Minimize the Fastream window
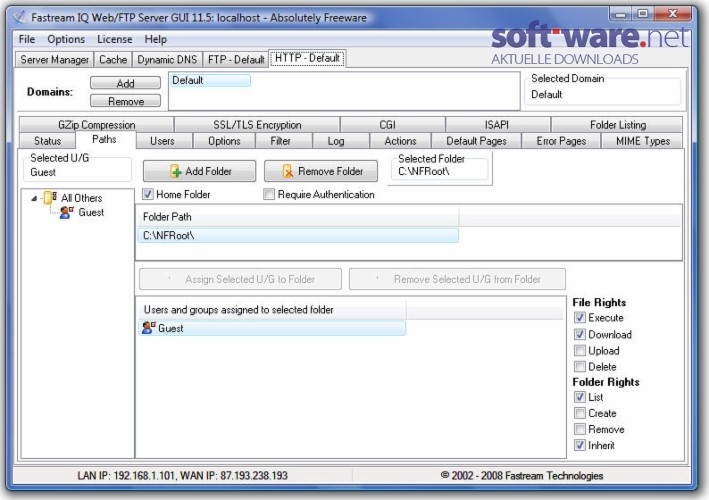 pos(620,14)
